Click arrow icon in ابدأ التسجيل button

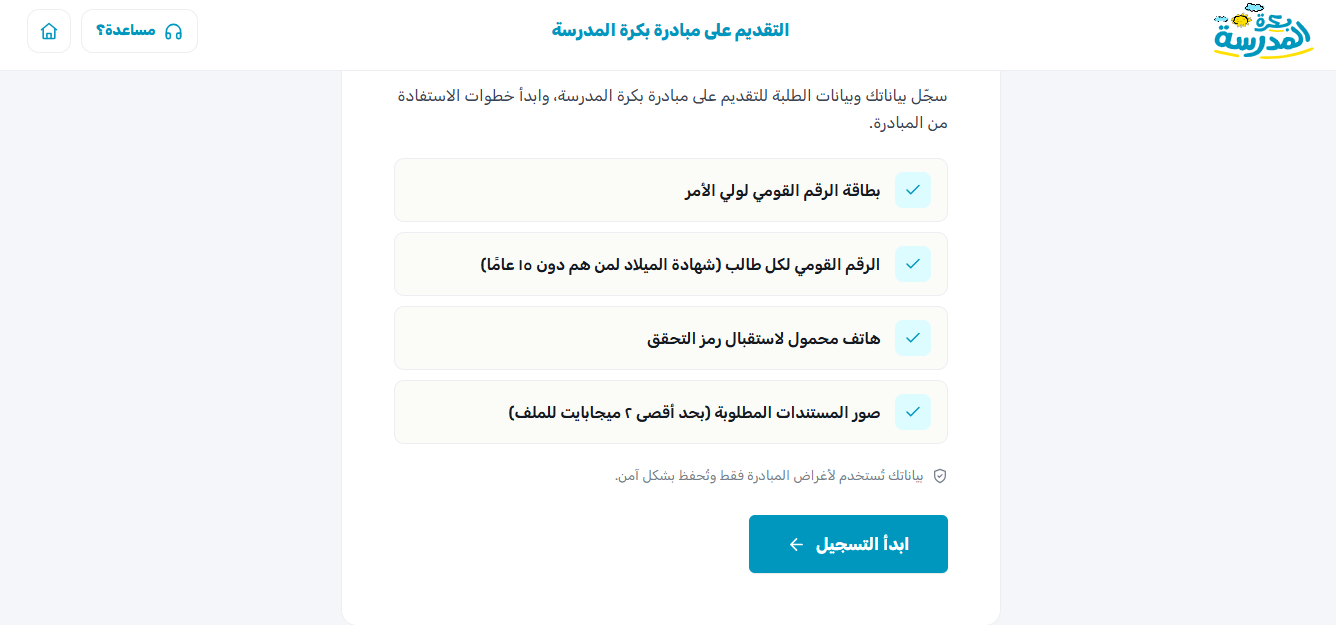[x=796, y=544]
